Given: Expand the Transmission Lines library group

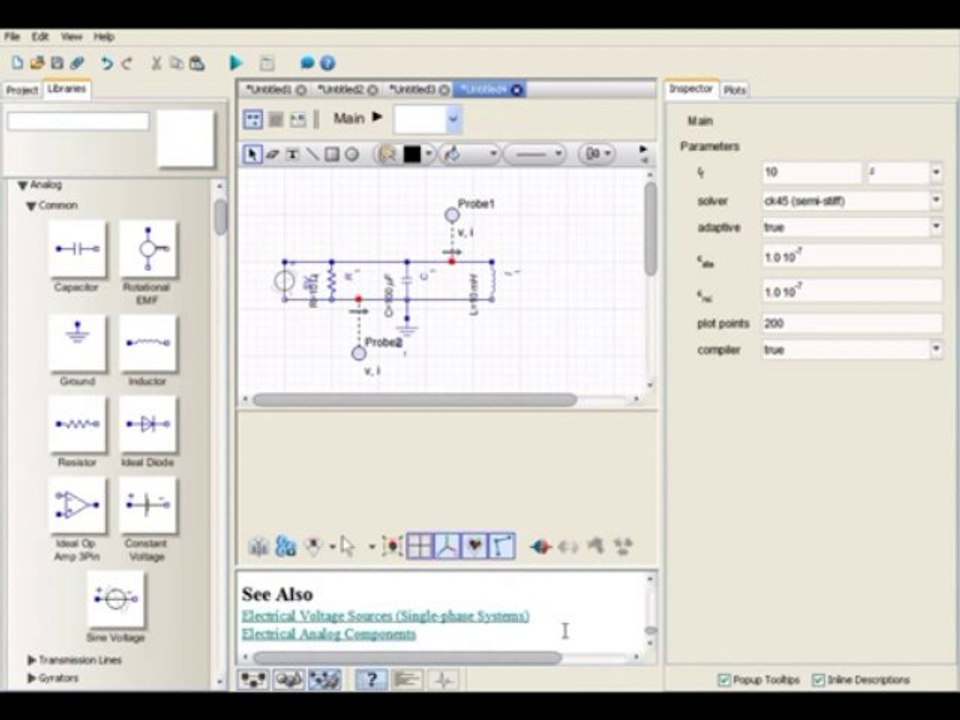Looking at the screenshot, I should coord(32,660).
